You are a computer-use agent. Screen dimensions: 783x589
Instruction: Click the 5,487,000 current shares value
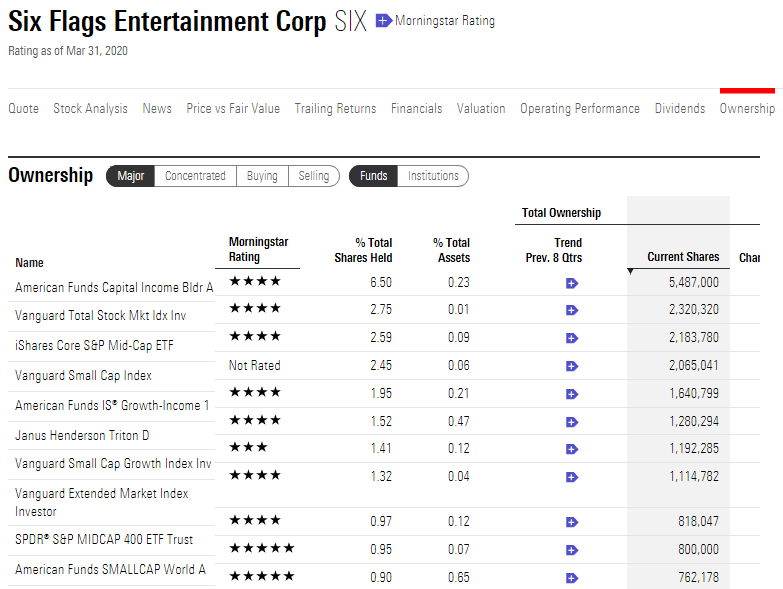[694, 283]
